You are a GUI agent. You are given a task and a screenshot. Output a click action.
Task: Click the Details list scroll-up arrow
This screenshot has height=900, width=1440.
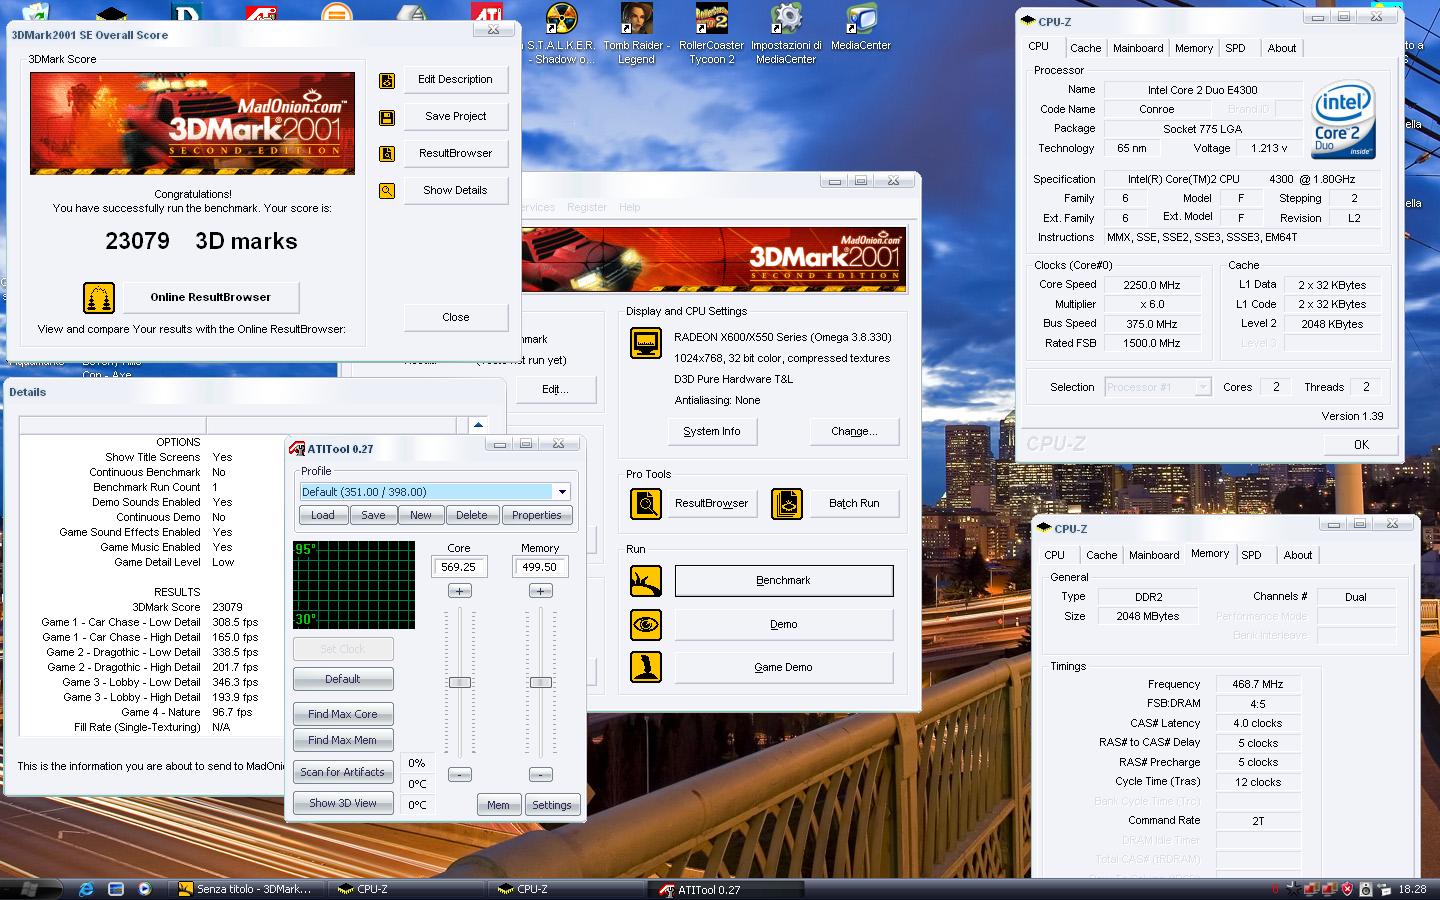(478, 425)
